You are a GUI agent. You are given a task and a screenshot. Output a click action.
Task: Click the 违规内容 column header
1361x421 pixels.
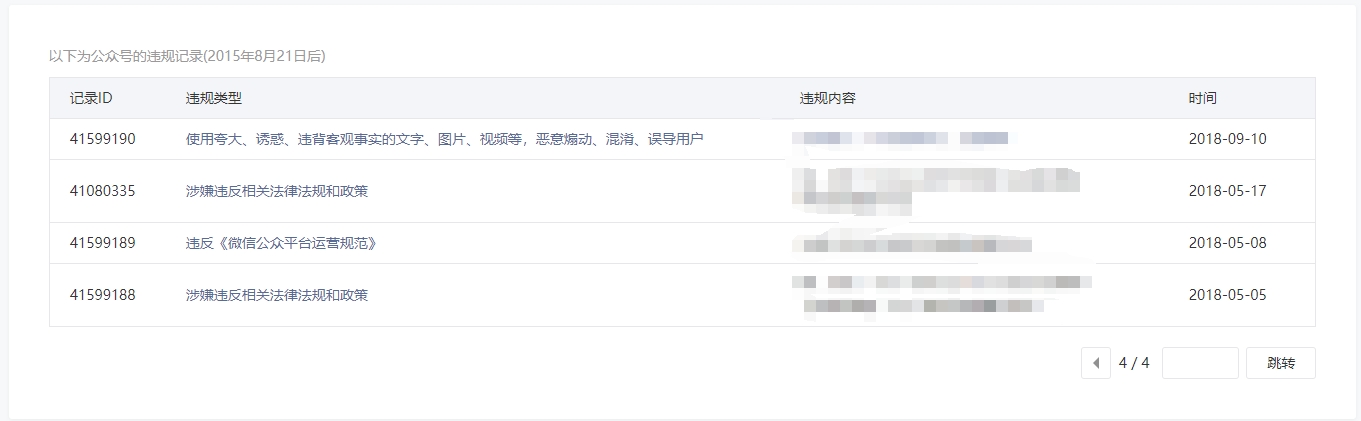click(x=828, y=98)
